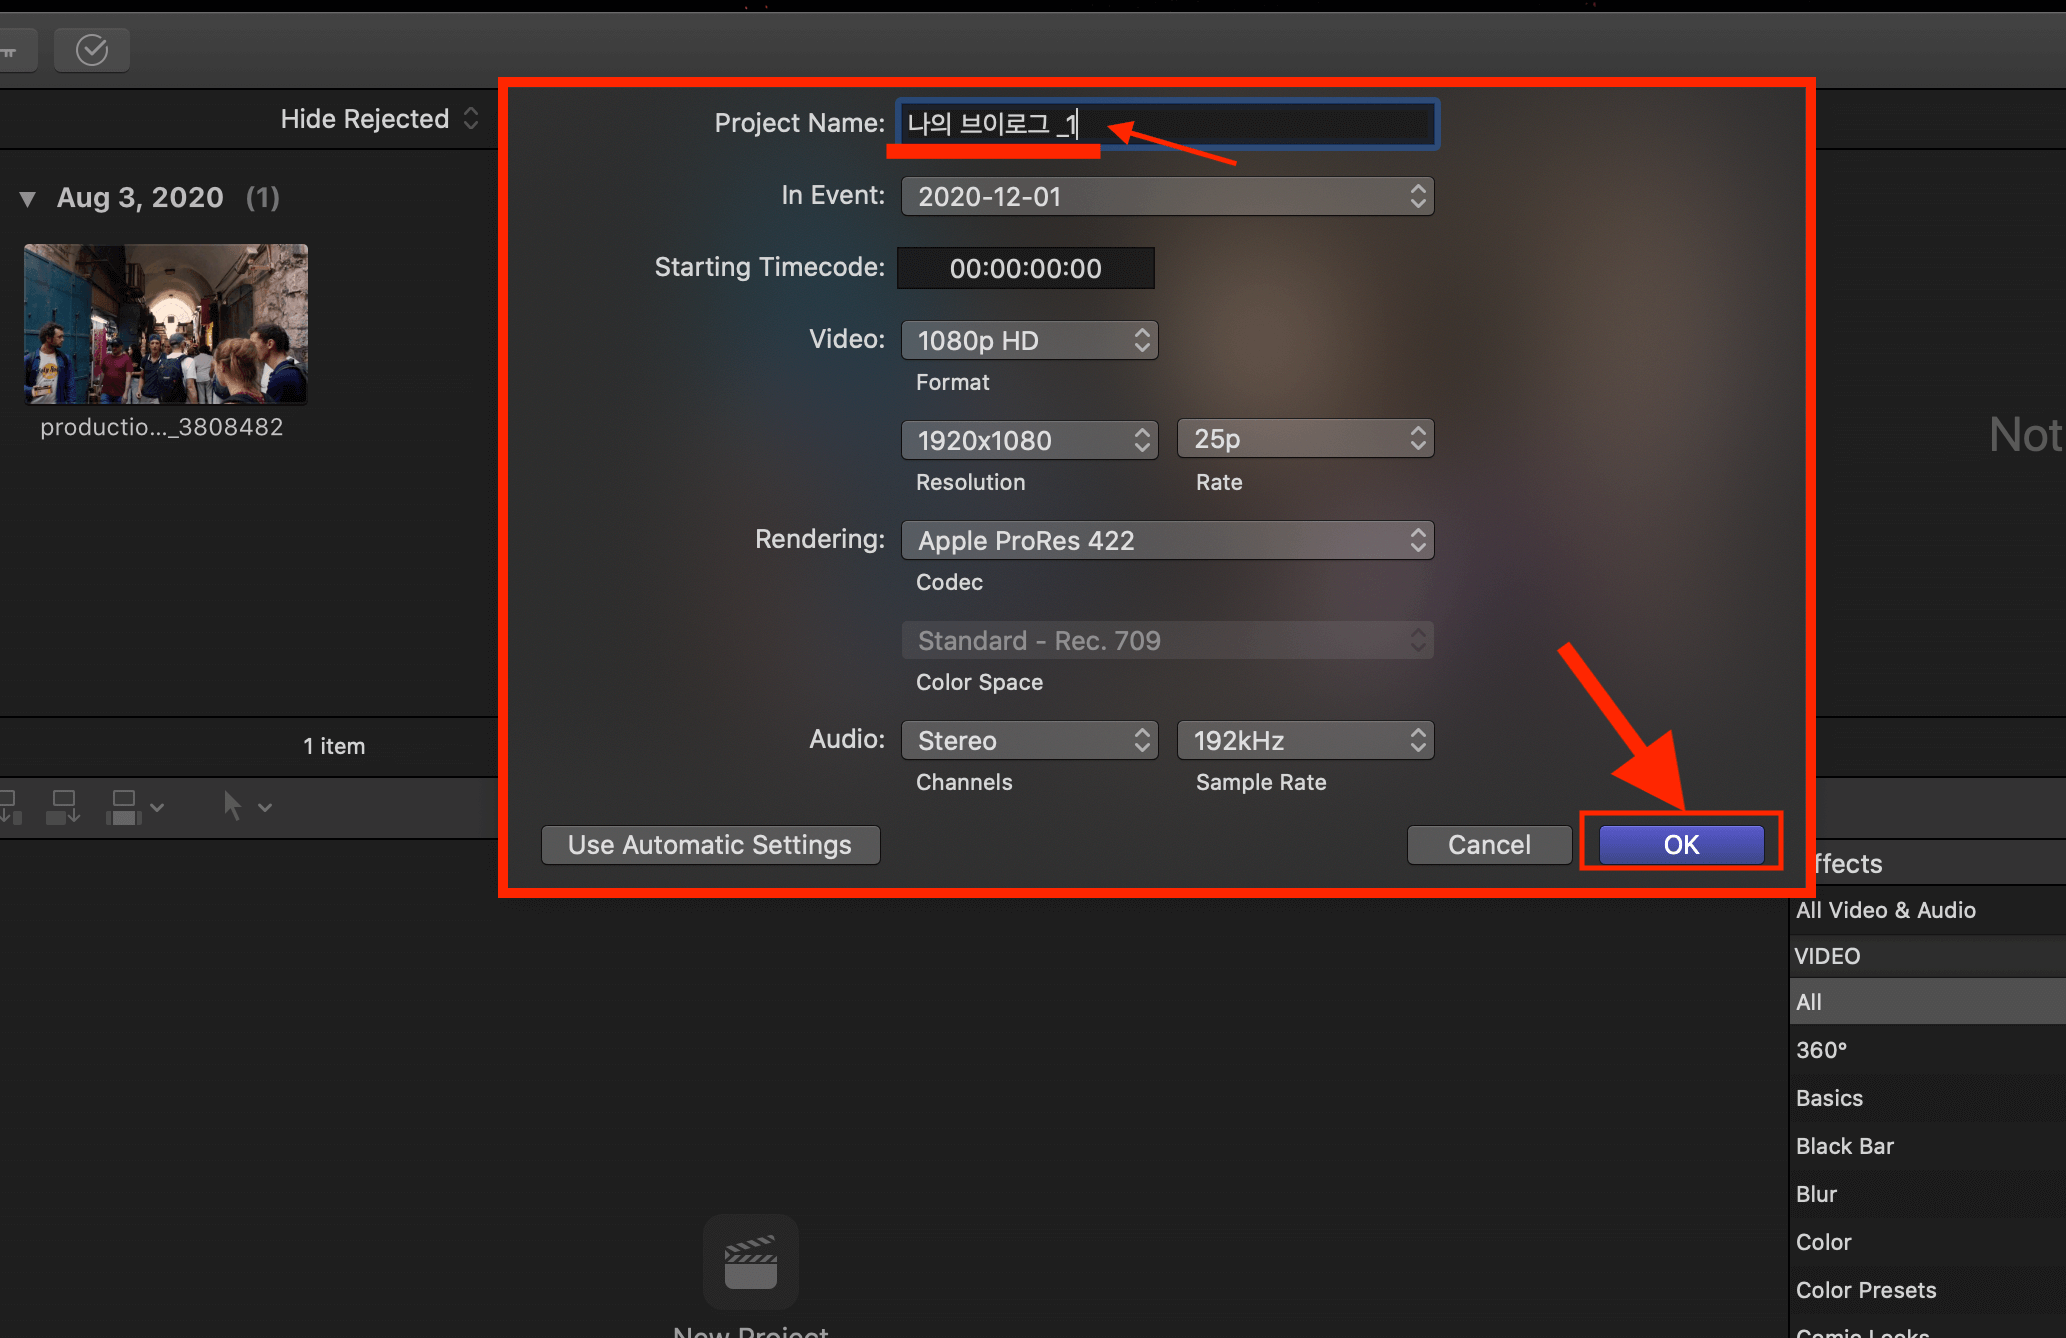2066x1338 pixels.
Task: Click the overwrite clip icon in toolbar
Action: click(x=124, y=806)
